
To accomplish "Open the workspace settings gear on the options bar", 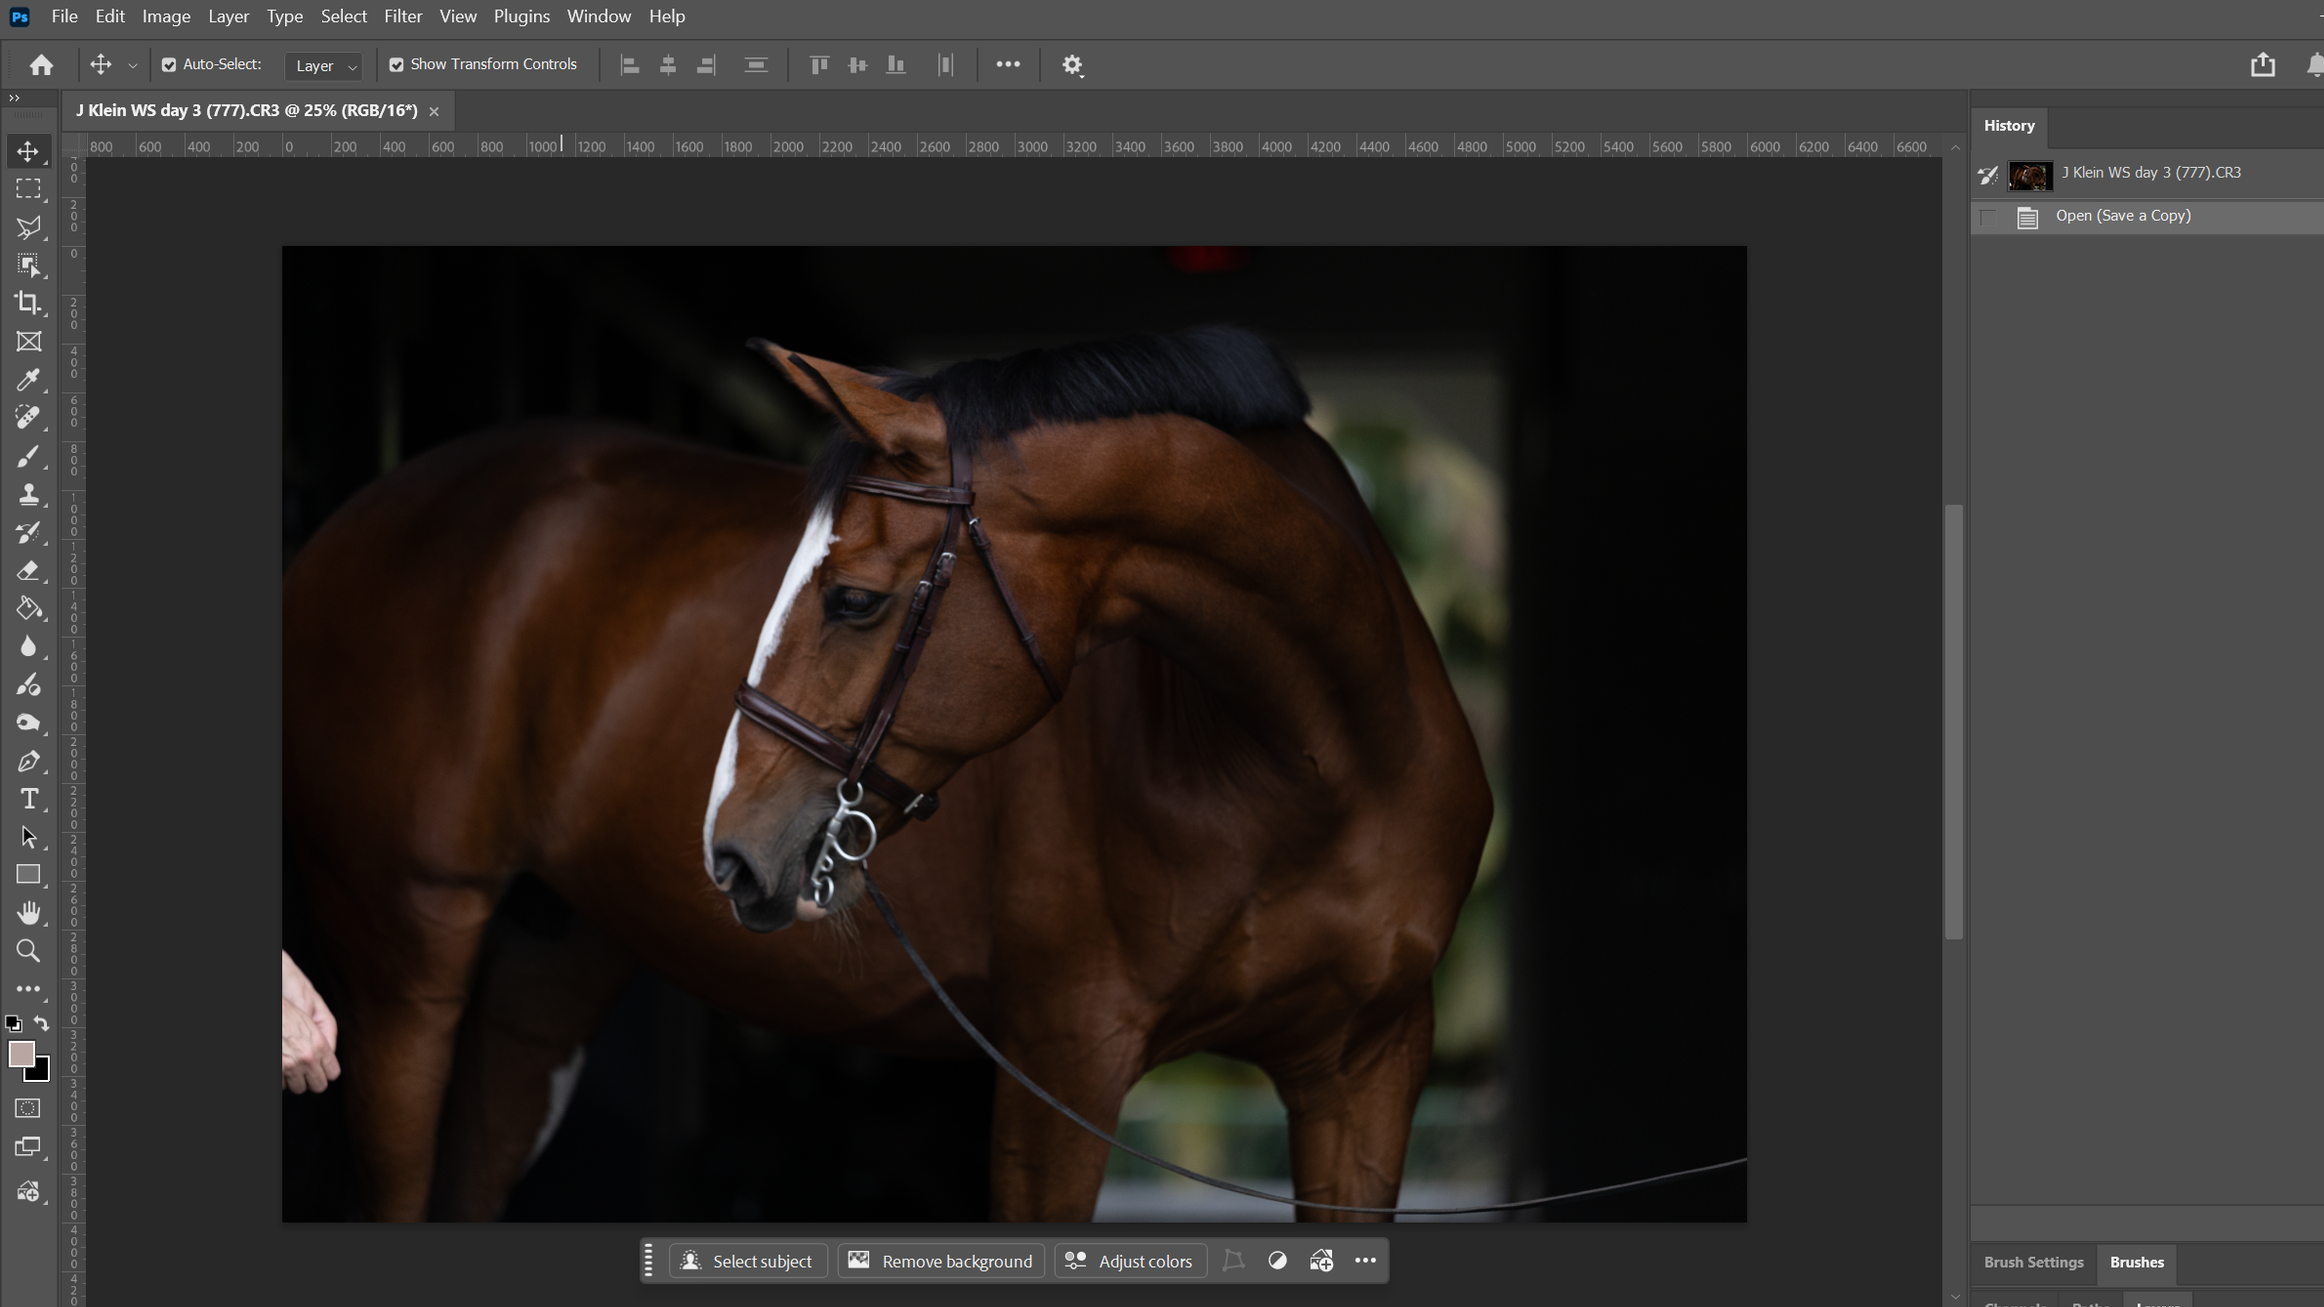I will click(x=1072, y=64).
